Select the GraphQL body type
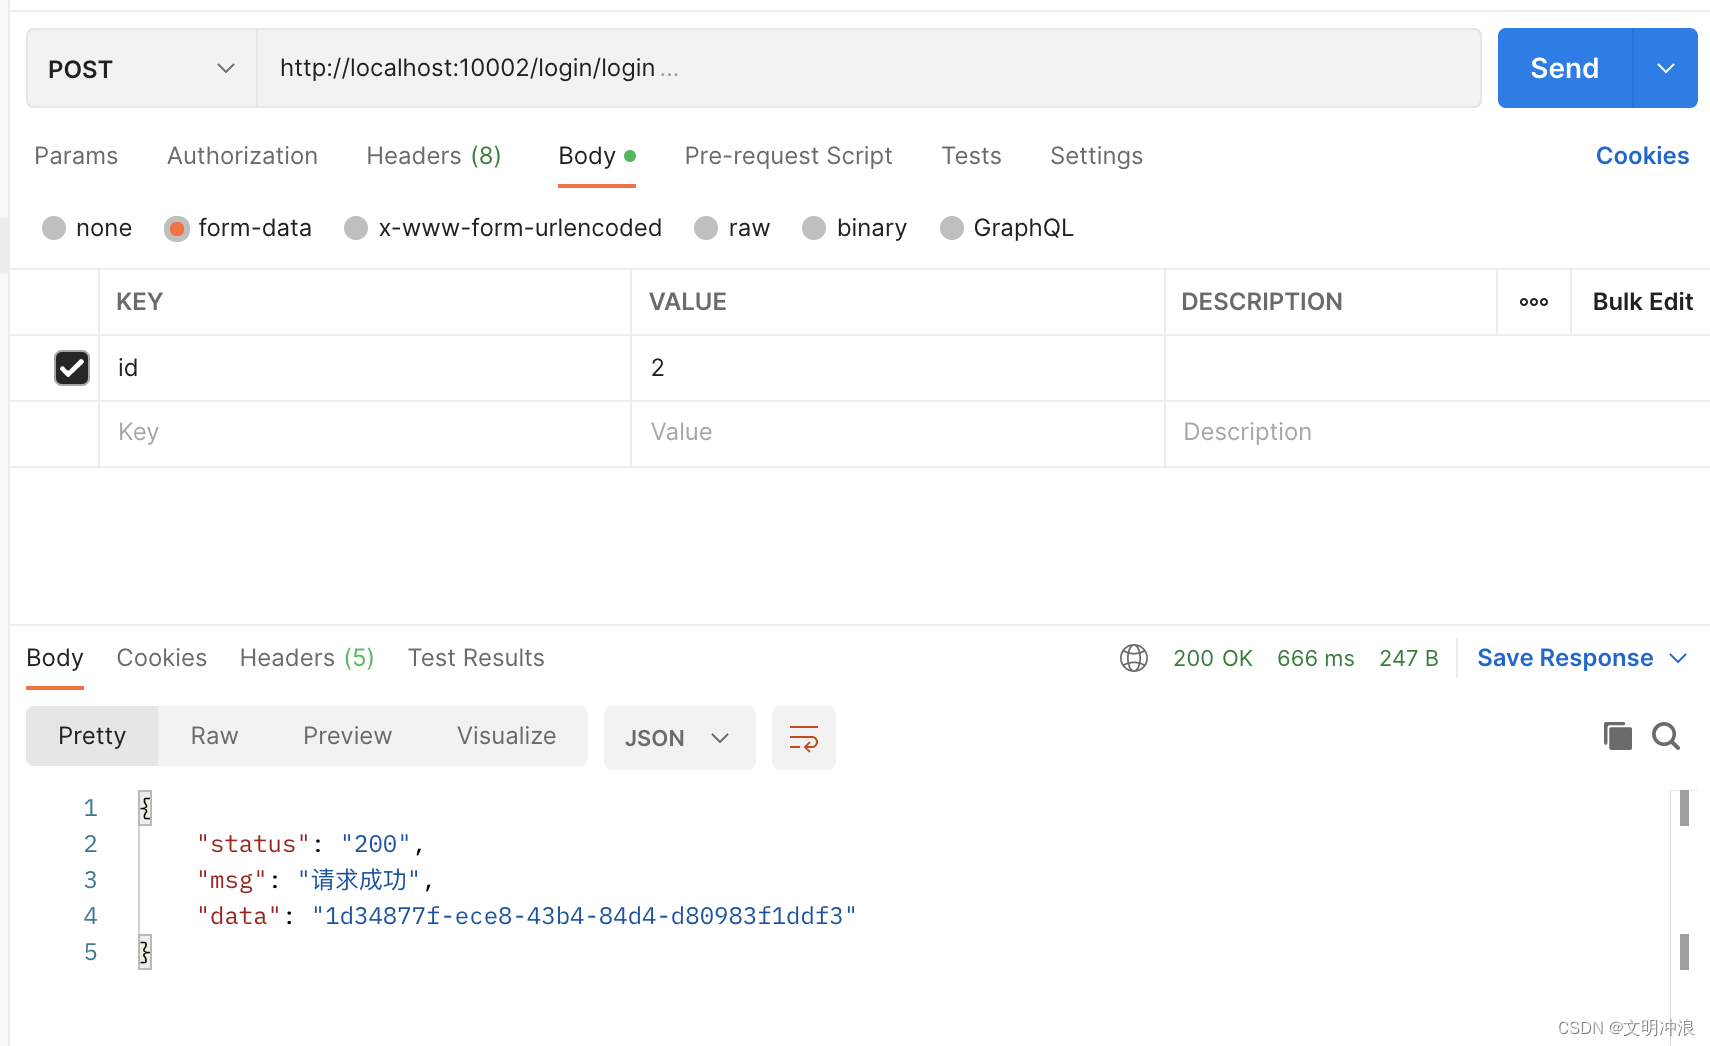 pos(950,227)
